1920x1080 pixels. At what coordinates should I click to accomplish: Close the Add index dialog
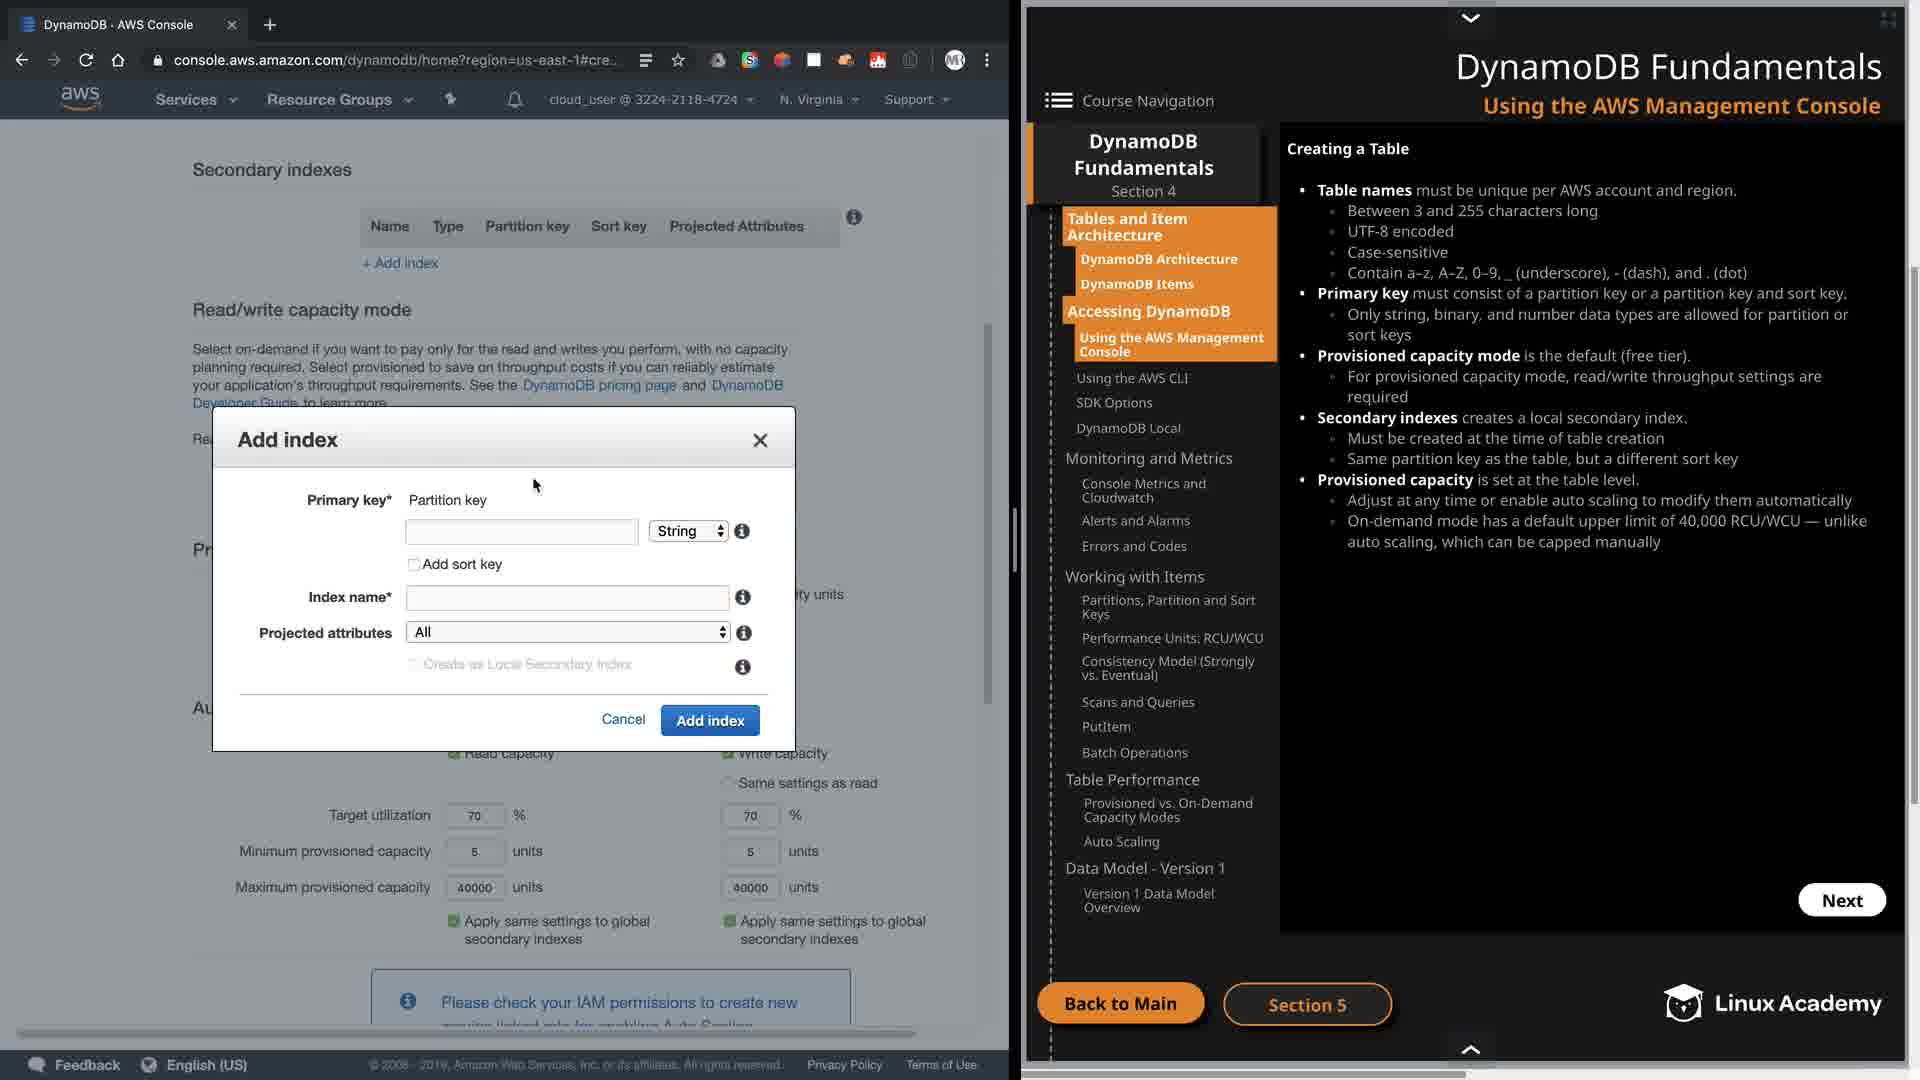[x=760, y=440]
